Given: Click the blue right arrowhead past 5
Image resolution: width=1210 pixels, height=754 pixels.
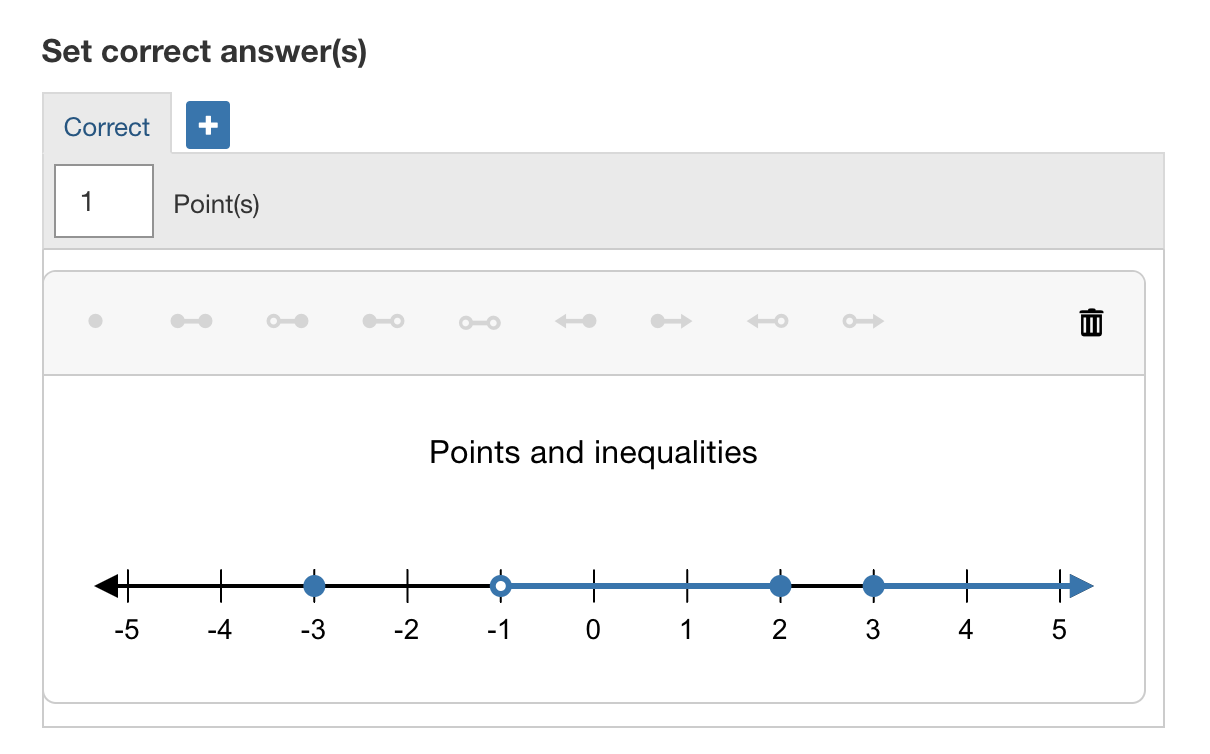Looking at the screenshot, I should [1080, 586].
